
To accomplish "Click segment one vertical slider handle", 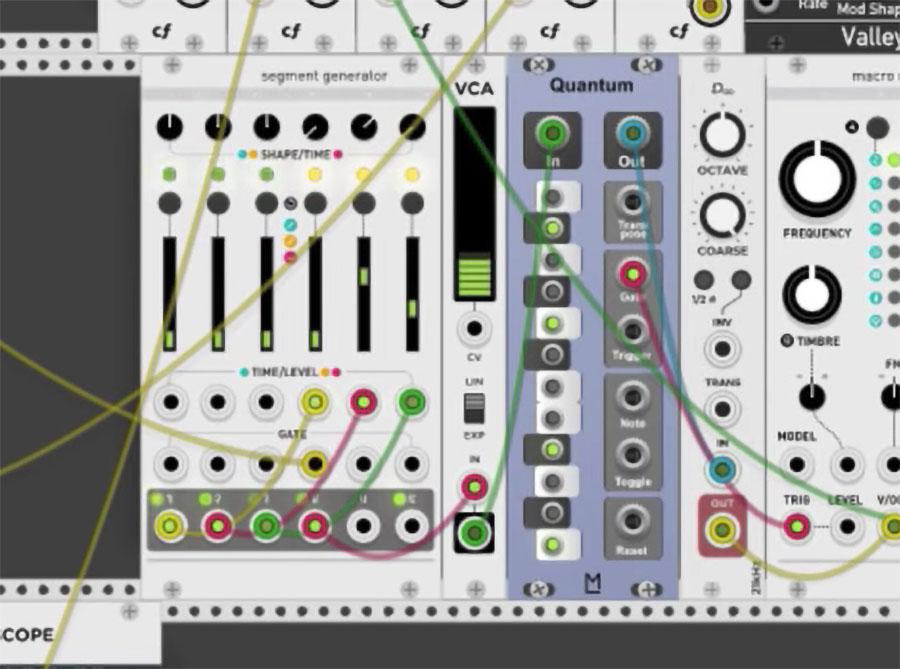I will pyautogui.click(x=169, y=339).
